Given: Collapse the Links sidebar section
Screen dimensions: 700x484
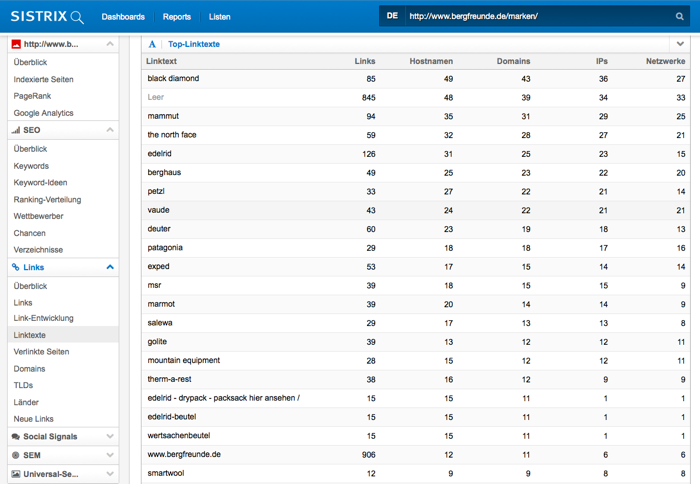Looking at the screenshot, I should pyautogui.click(x=110, y=267).
